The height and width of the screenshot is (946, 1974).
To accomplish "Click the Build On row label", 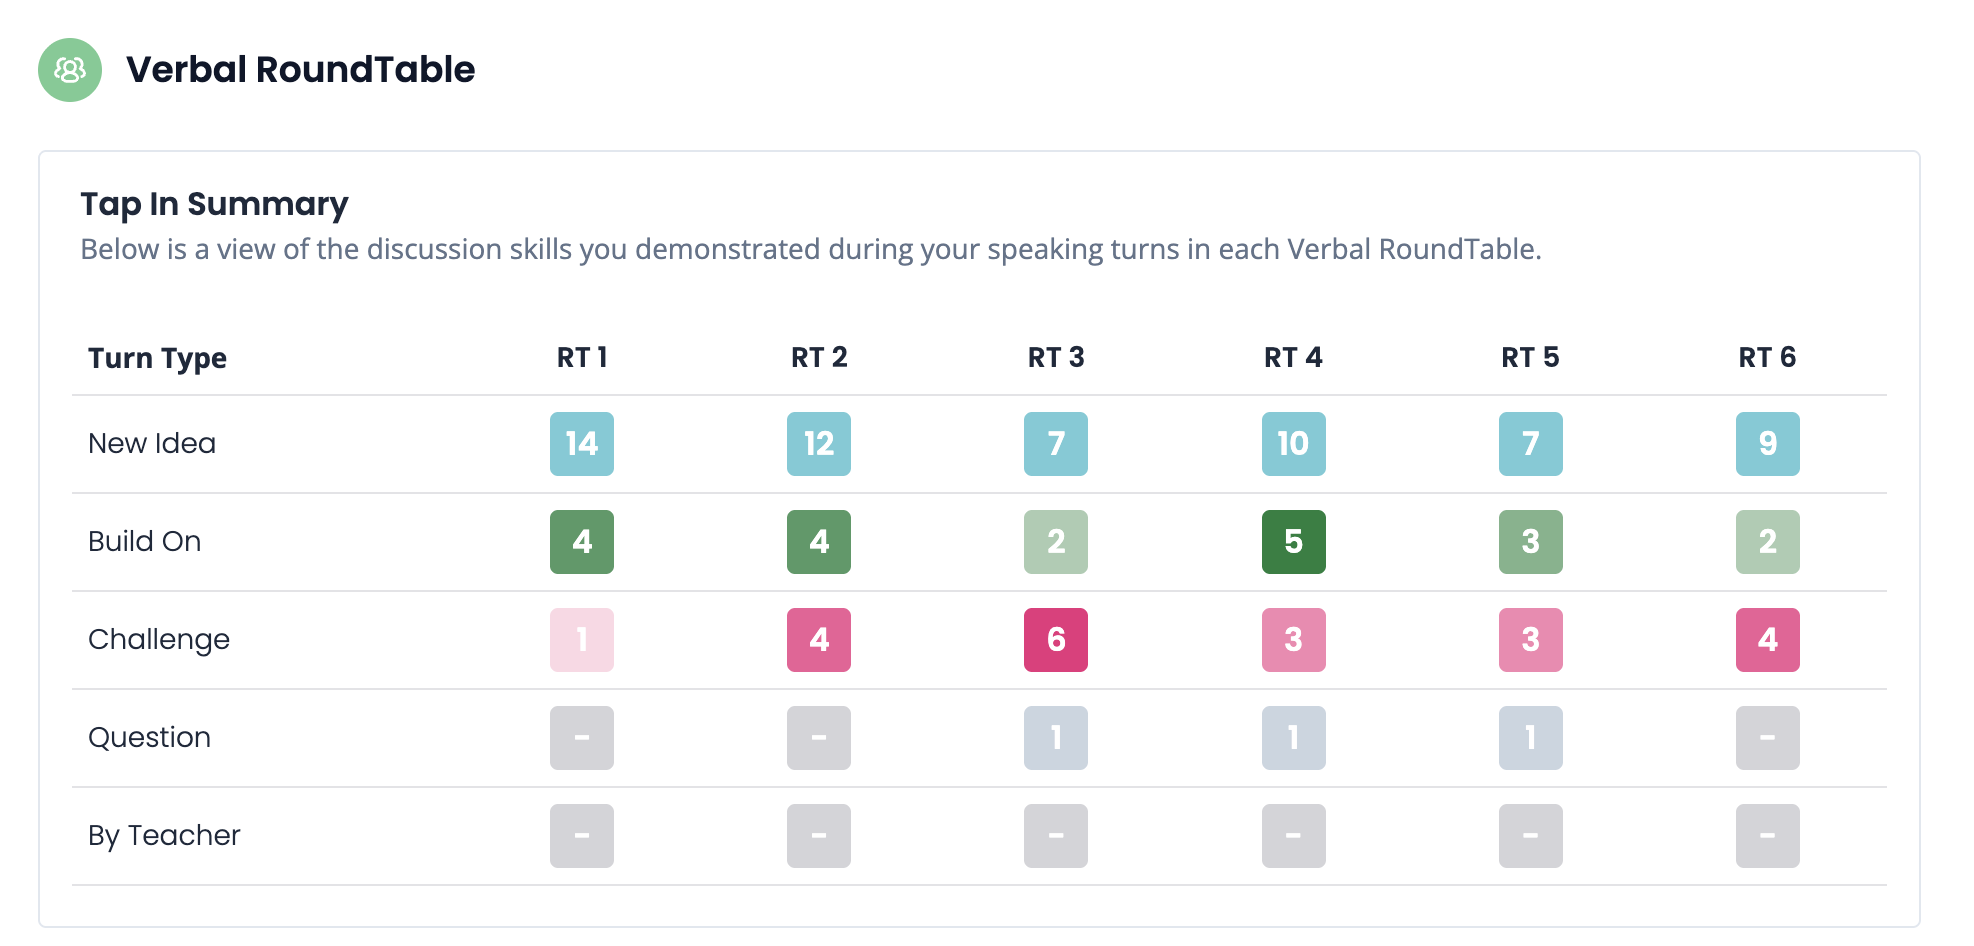I will tap(144, 542).
